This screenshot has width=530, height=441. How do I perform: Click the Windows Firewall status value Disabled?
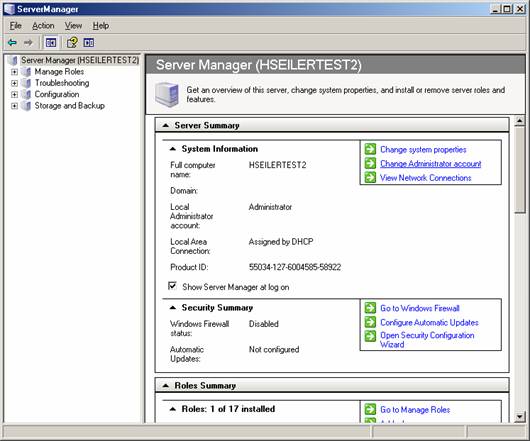pos(264,324)
